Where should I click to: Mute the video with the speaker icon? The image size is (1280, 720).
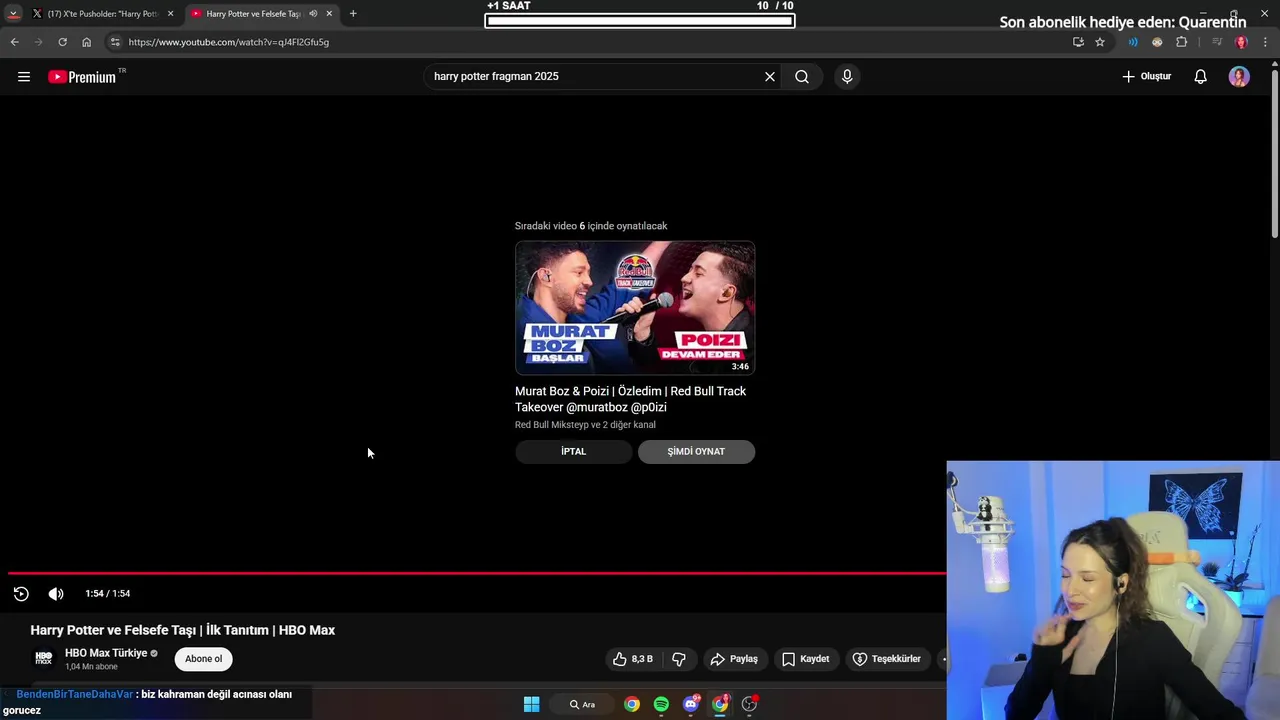tap(56, 594)
